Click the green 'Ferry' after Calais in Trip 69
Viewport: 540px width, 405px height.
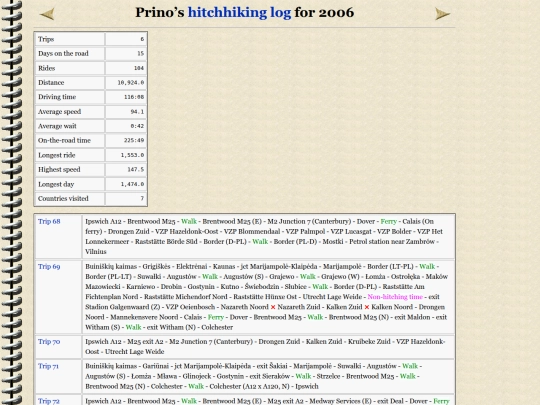click(216, 317)
